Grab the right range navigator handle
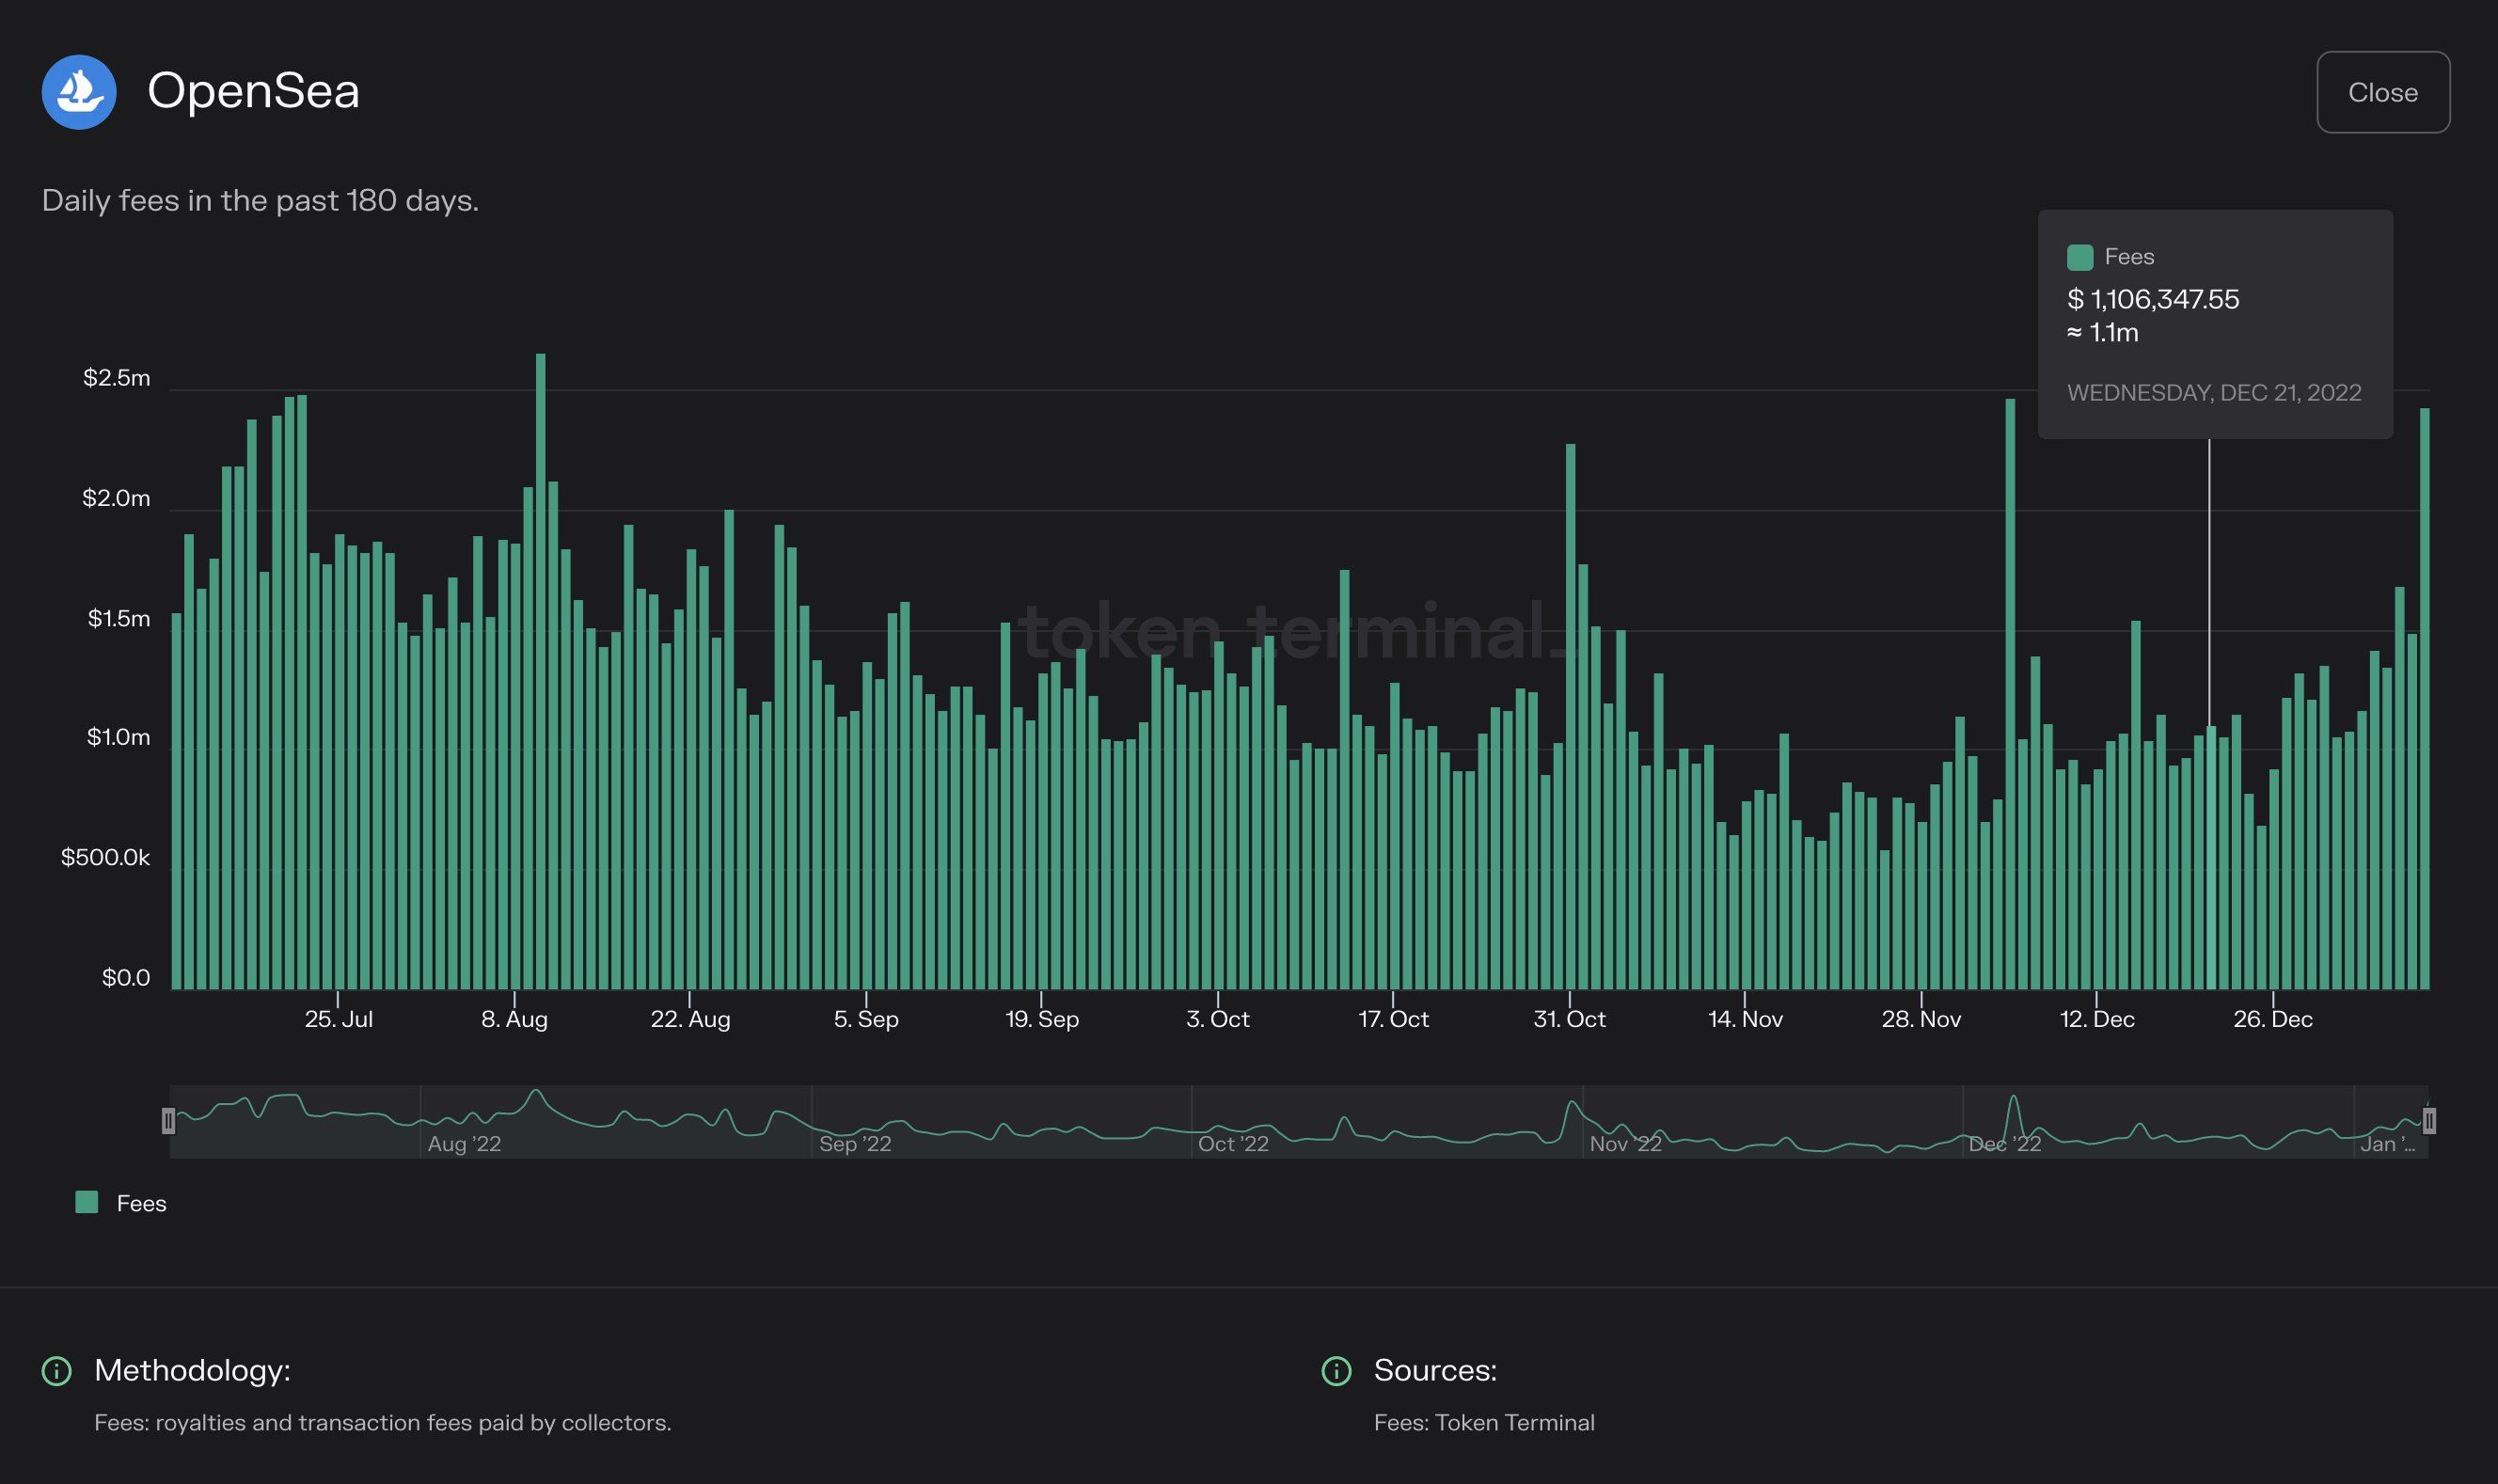 (2429, 1121)
